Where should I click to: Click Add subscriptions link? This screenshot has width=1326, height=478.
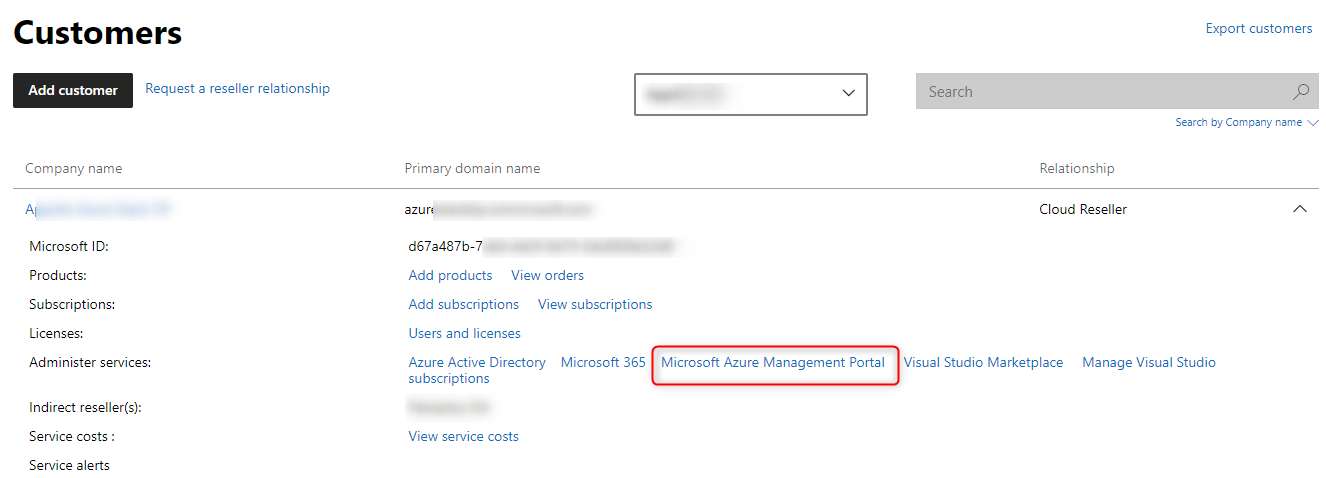pos(463,304)
